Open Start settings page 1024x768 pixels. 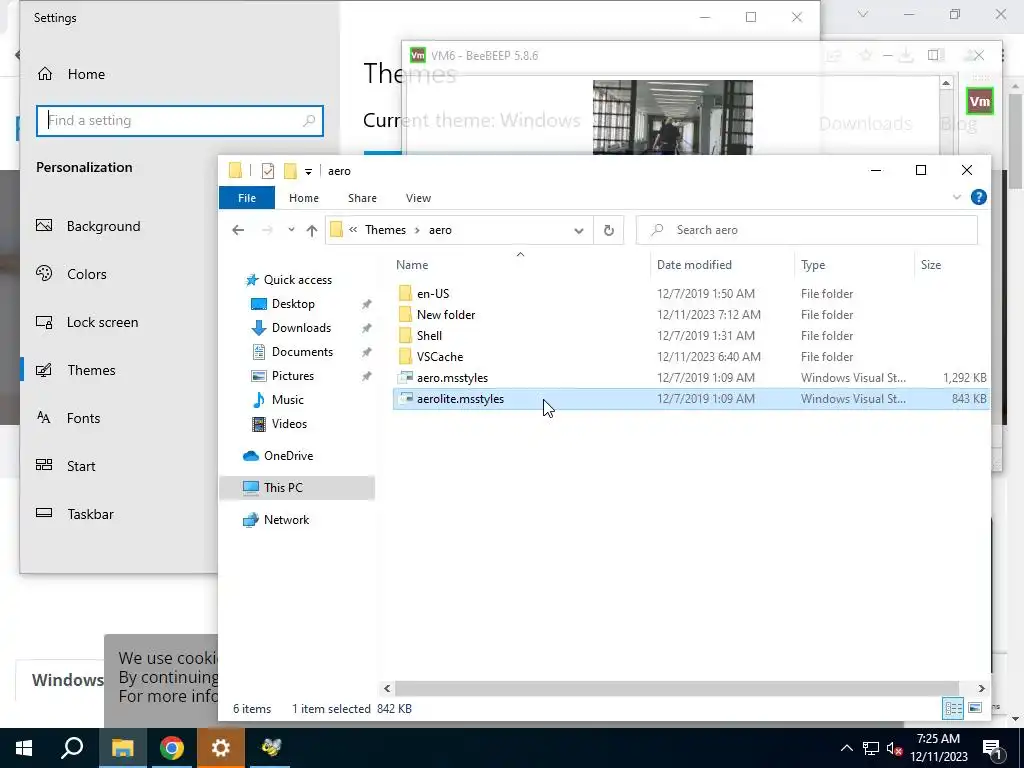pyautogui.click(x=81, y=466)
